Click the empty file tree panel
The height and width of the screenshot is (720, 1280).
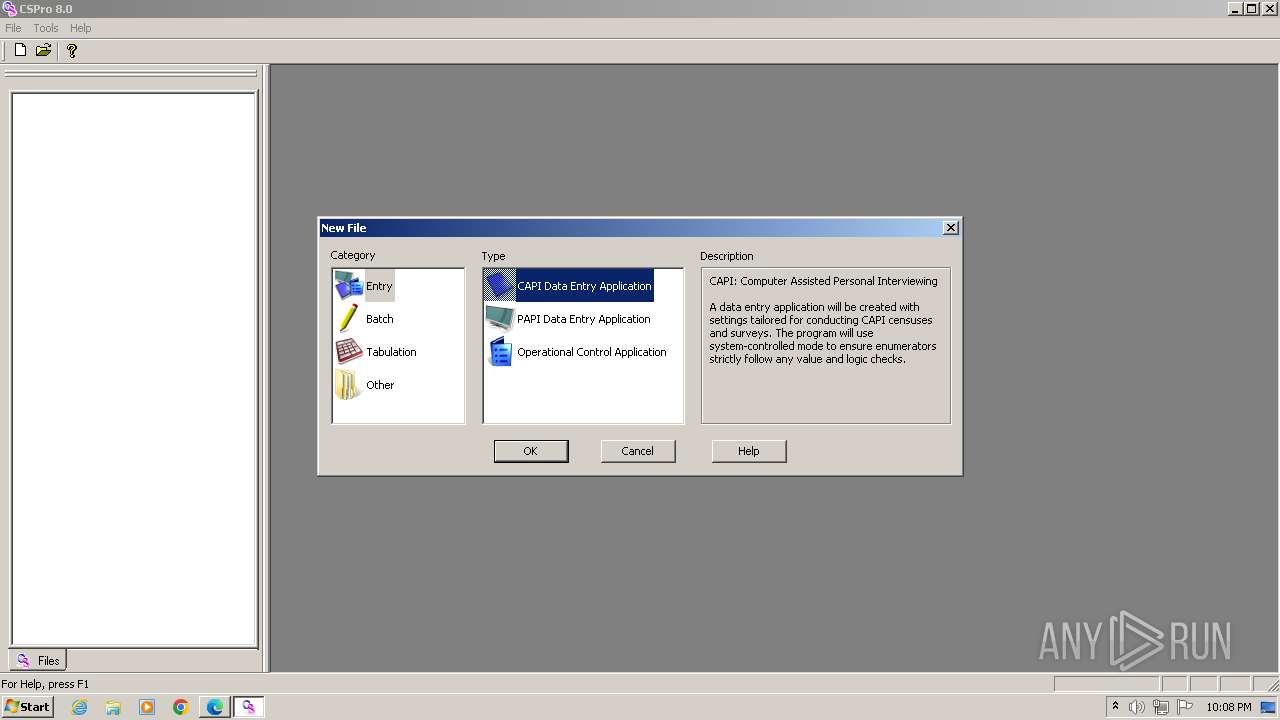click(134, 369)
